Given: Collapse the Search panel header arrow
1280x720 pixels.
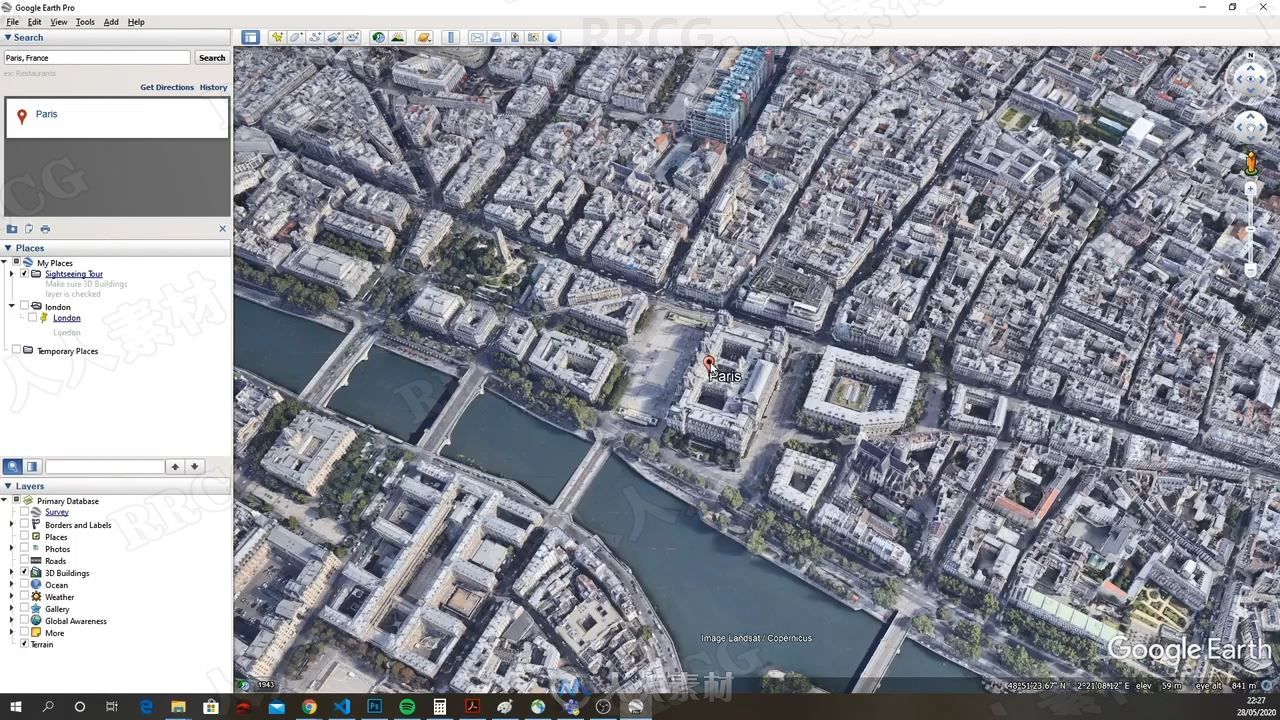Looking at the screenshot, I should 8,37.
